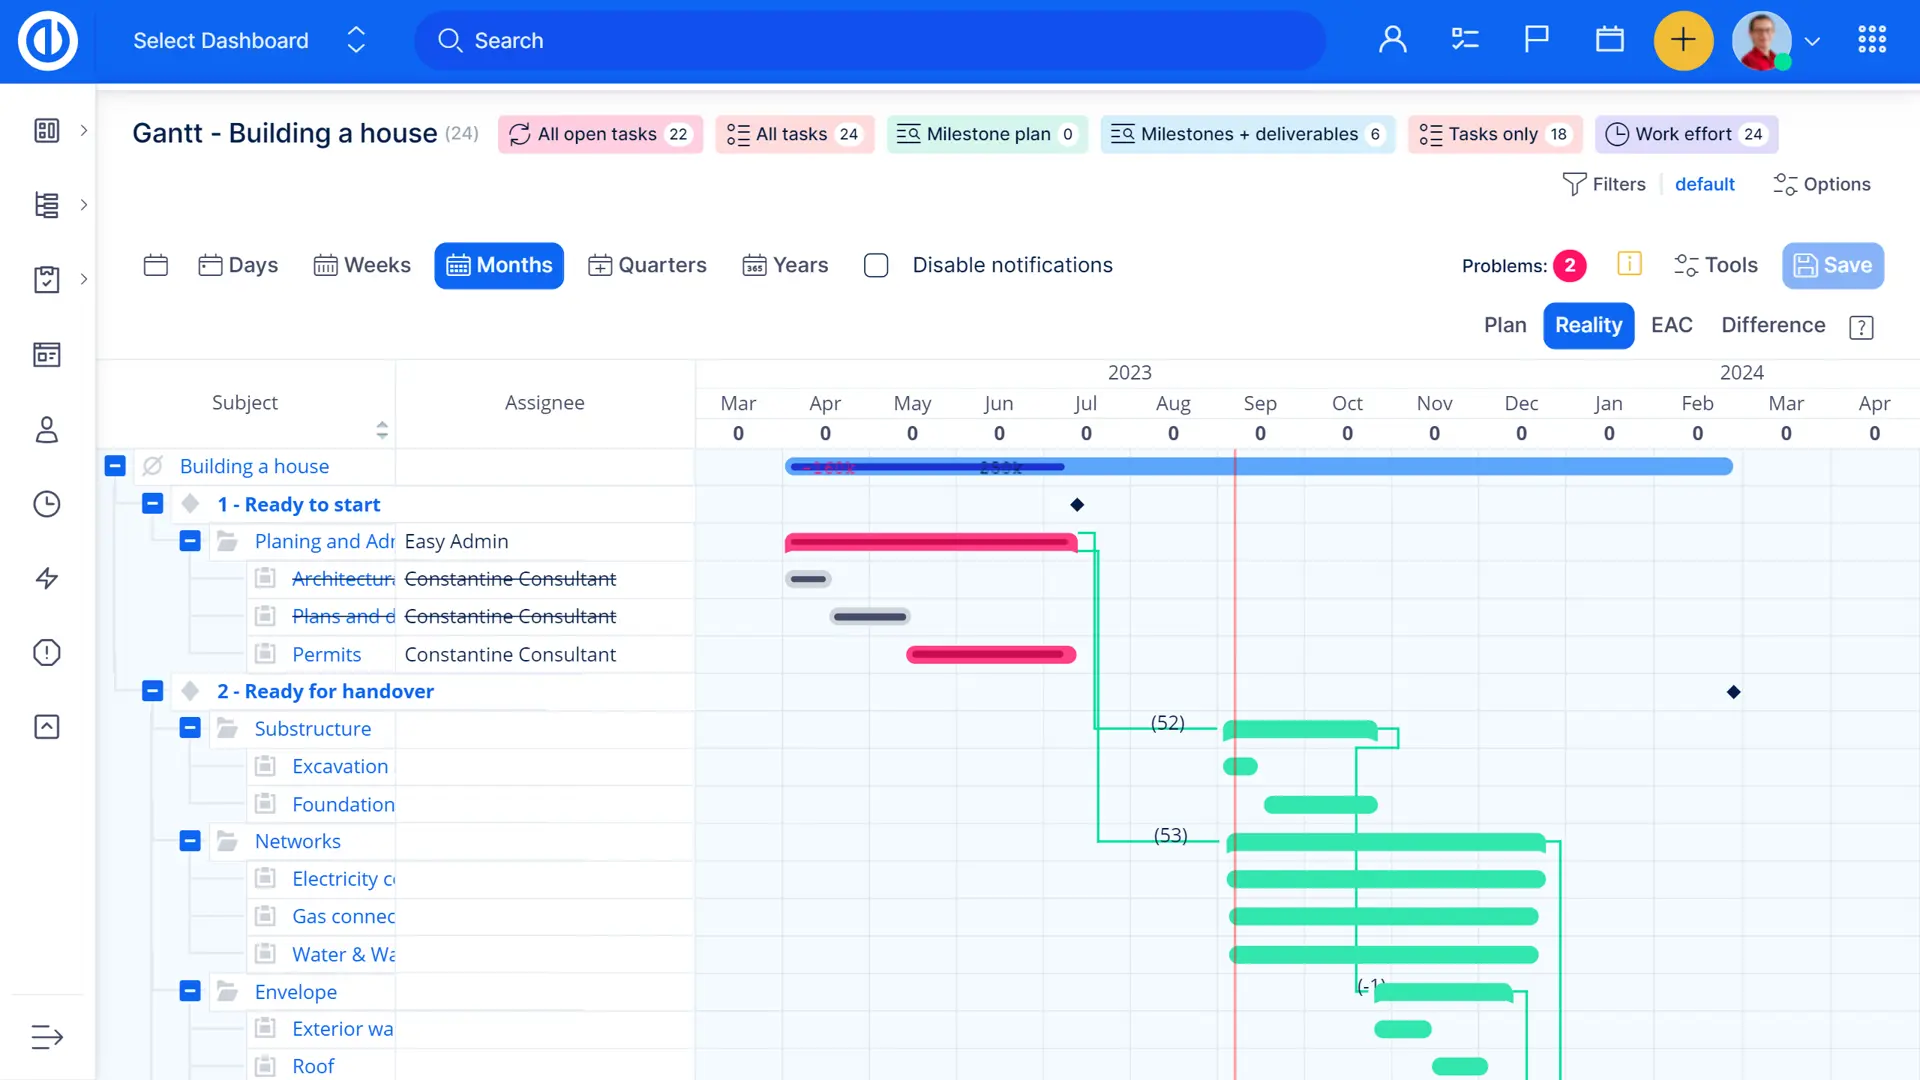The height and width of the screenshot is (1080, 1920).
Task: Open the default filter link
Action: [x=1704, y=184]
